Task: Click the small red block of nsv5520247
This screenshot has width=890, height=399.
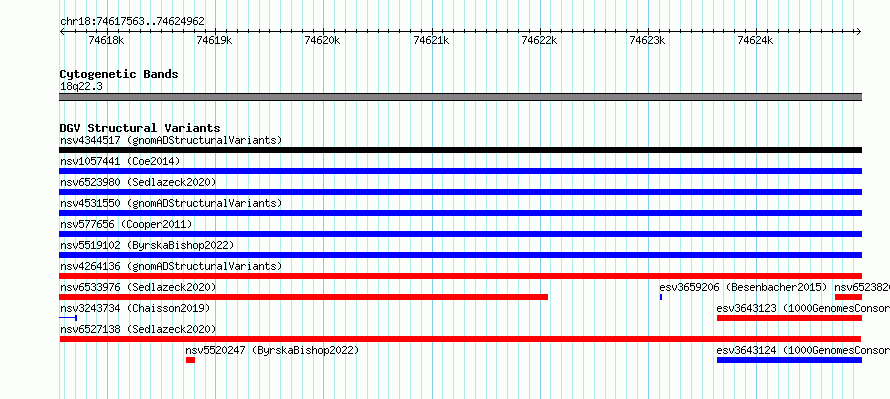Action: point(190,360)
